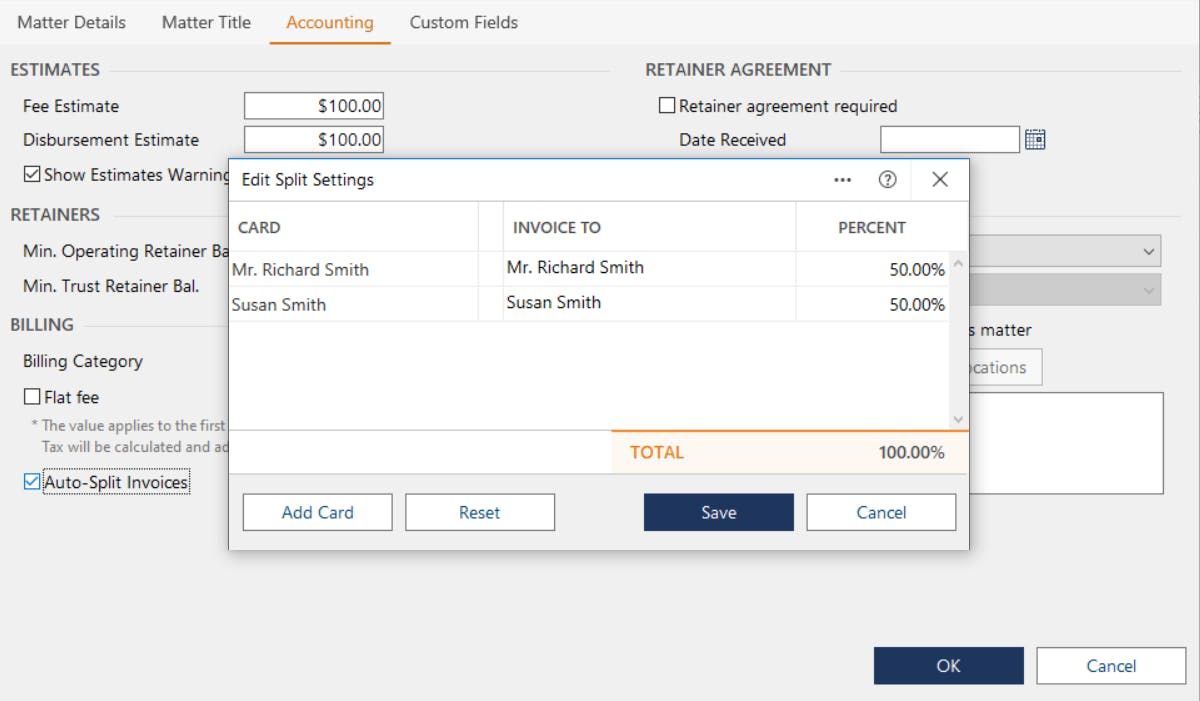Select Susan Smith's percent cell
This screenshot has width=1200, height=701.
click(871, 305)
